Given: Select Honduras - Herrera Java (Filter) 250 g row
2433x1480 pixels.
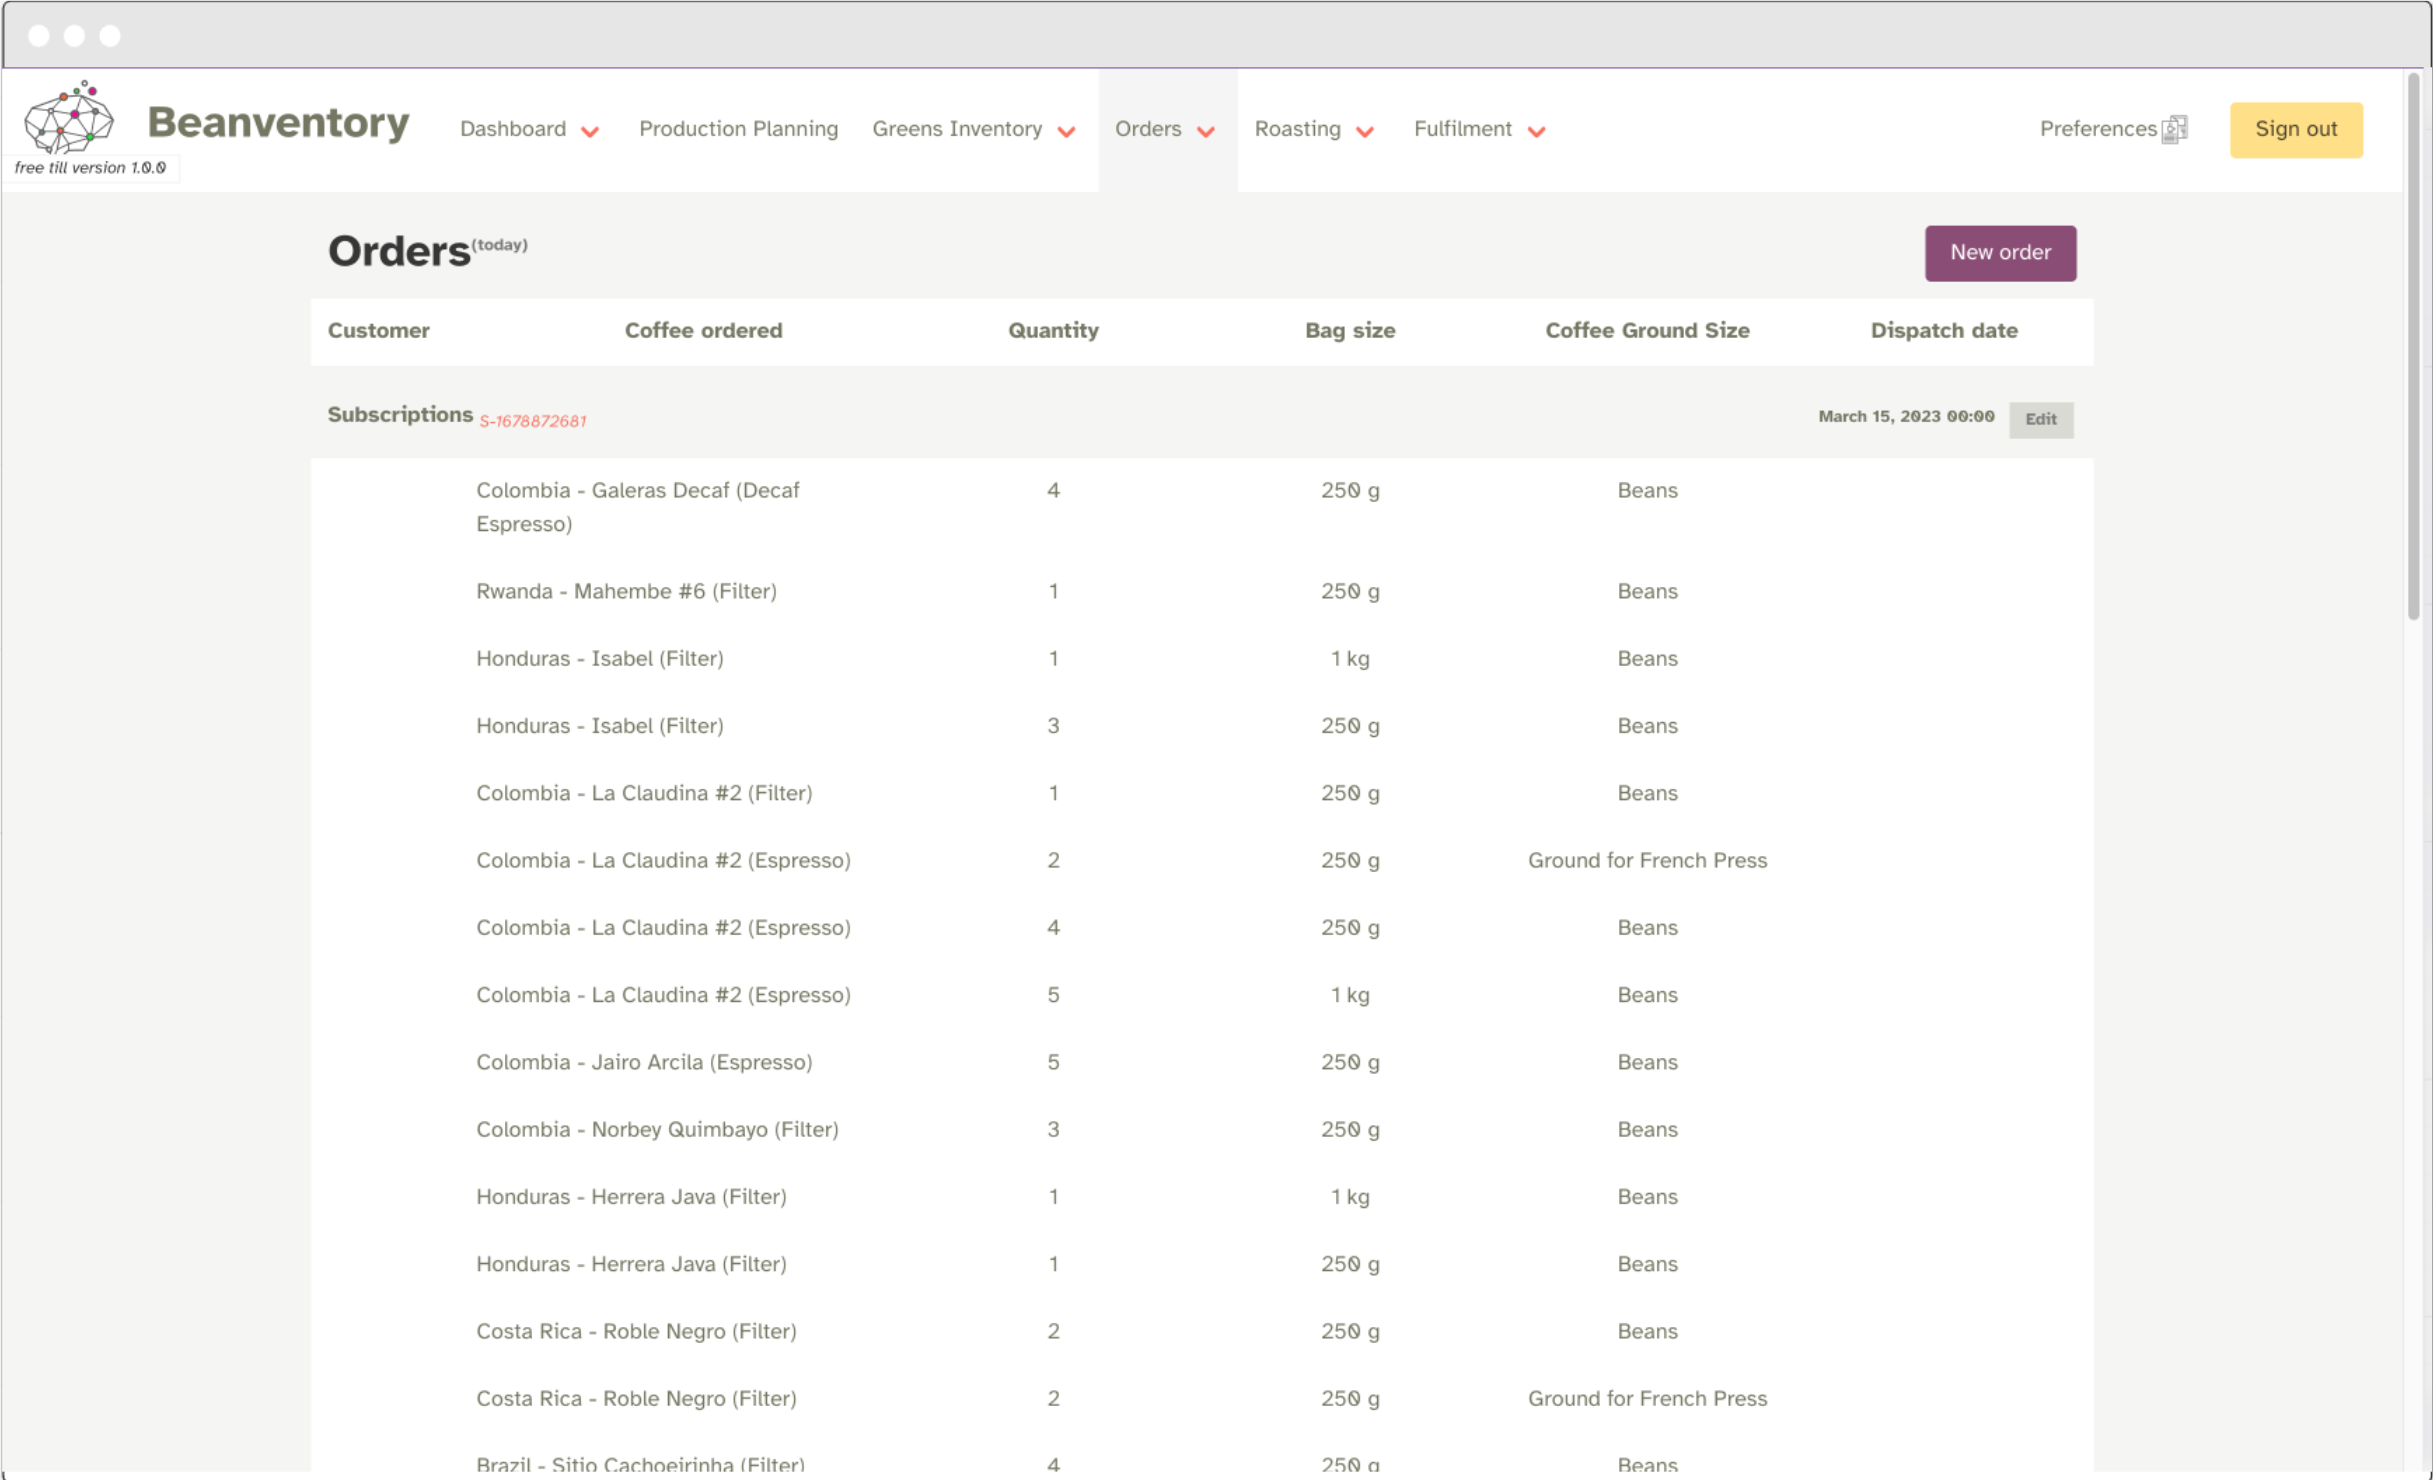Looking at the screenshot, I should pyautogui.click(x=1201, y=1264).
